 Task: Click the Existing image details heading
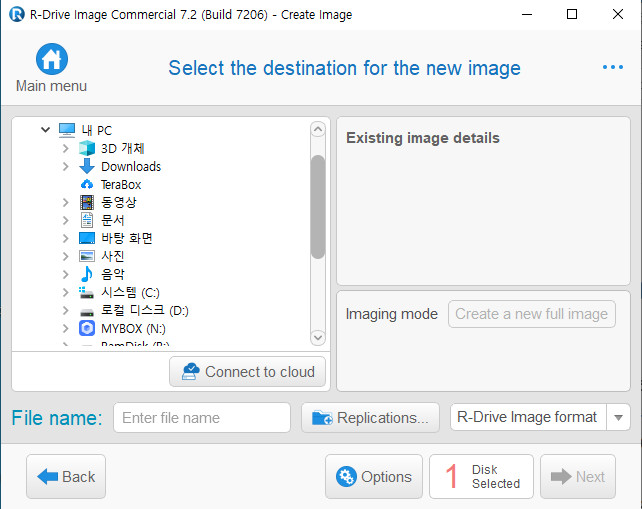coord(423,138)
